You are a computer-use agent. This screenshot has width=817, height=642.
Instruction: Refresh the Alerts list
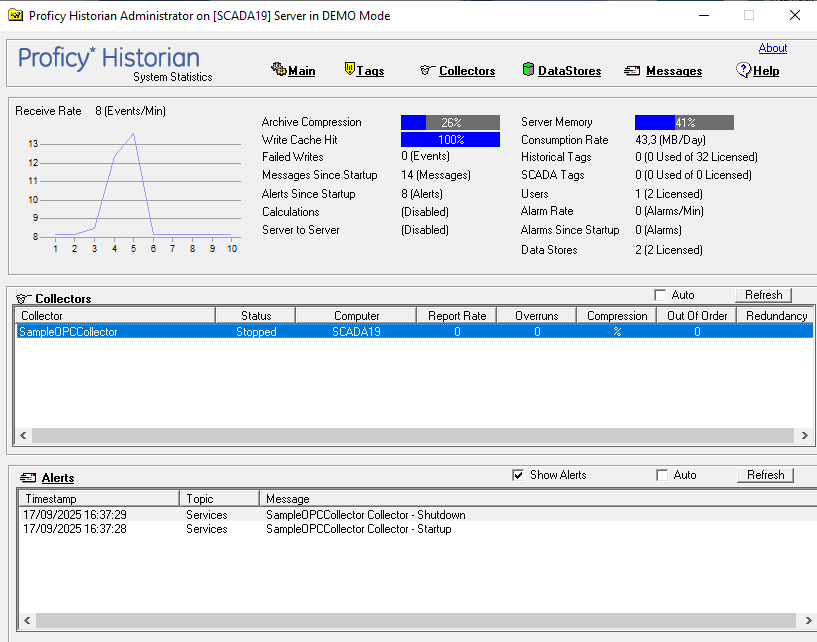[x=765, y=475]
